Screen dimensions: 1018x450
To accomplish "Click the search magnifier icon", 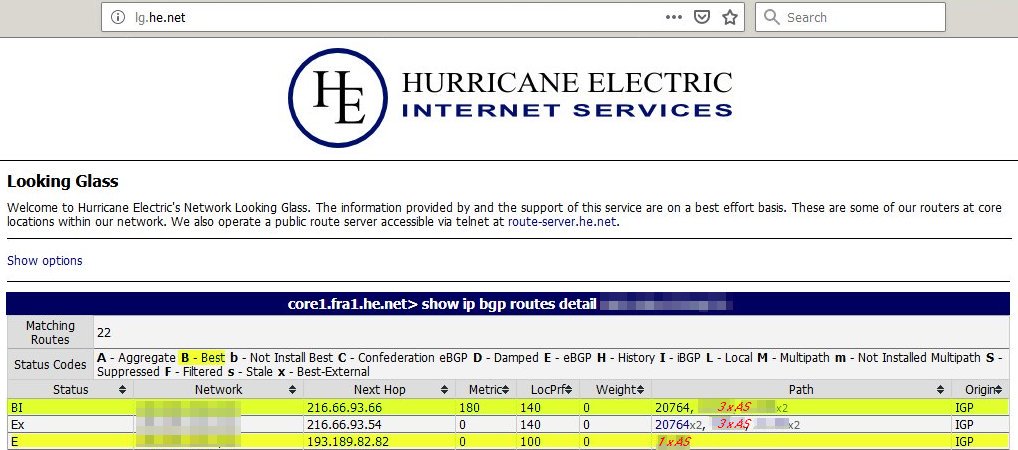I will tap(771, 18).
